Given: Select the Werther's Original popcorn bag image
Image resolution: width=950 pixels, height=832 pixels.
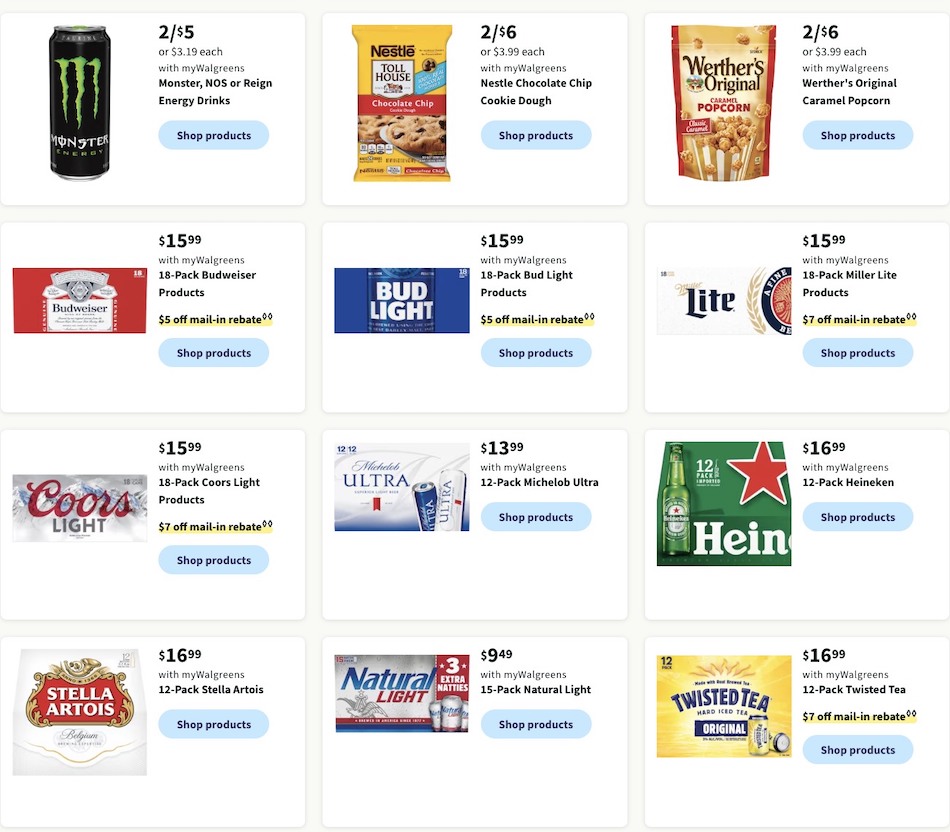Looking at the screenshot, I should point(723,103).
